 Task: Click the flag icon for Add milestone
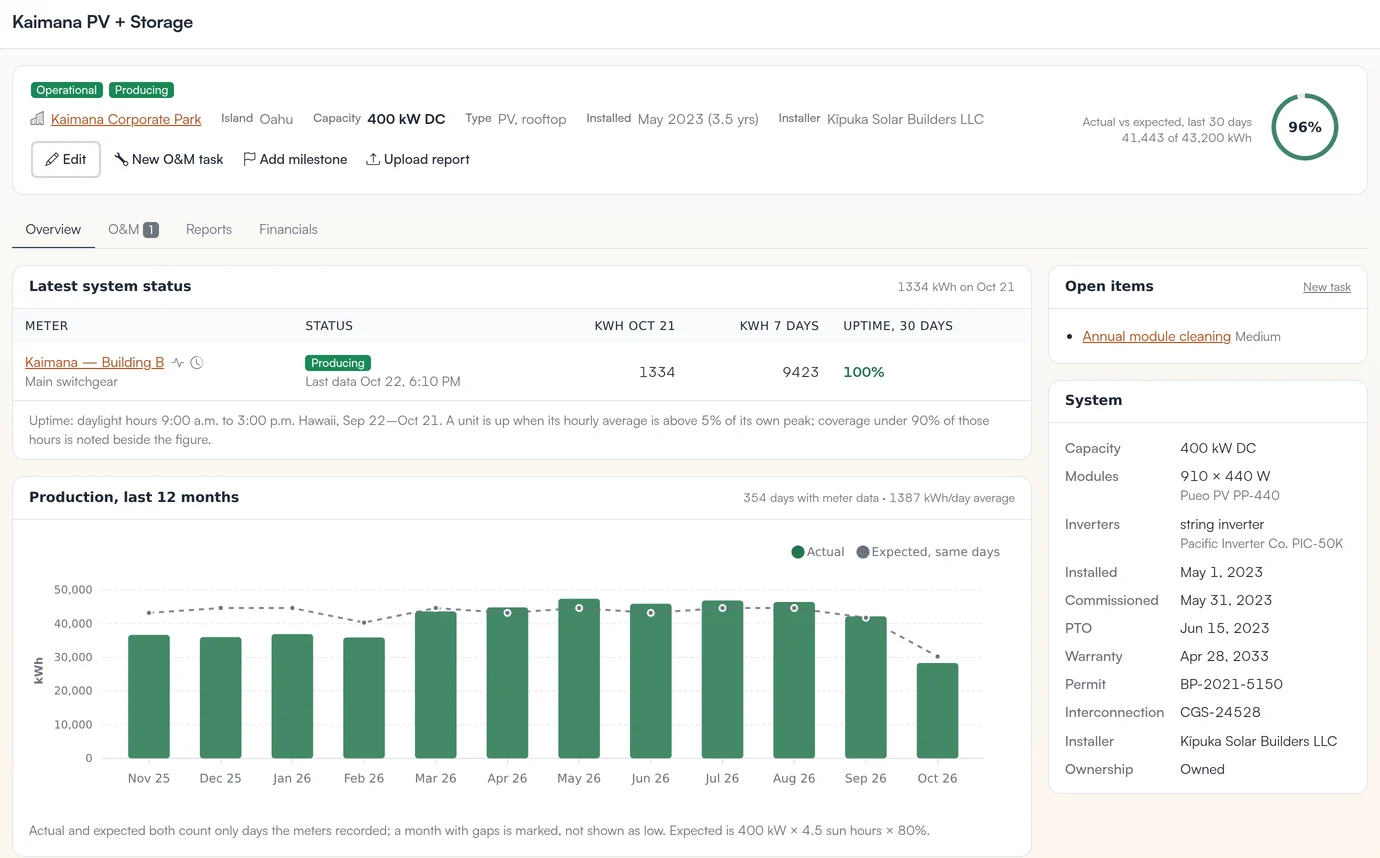pyautogui.click(x=249, y=159)
